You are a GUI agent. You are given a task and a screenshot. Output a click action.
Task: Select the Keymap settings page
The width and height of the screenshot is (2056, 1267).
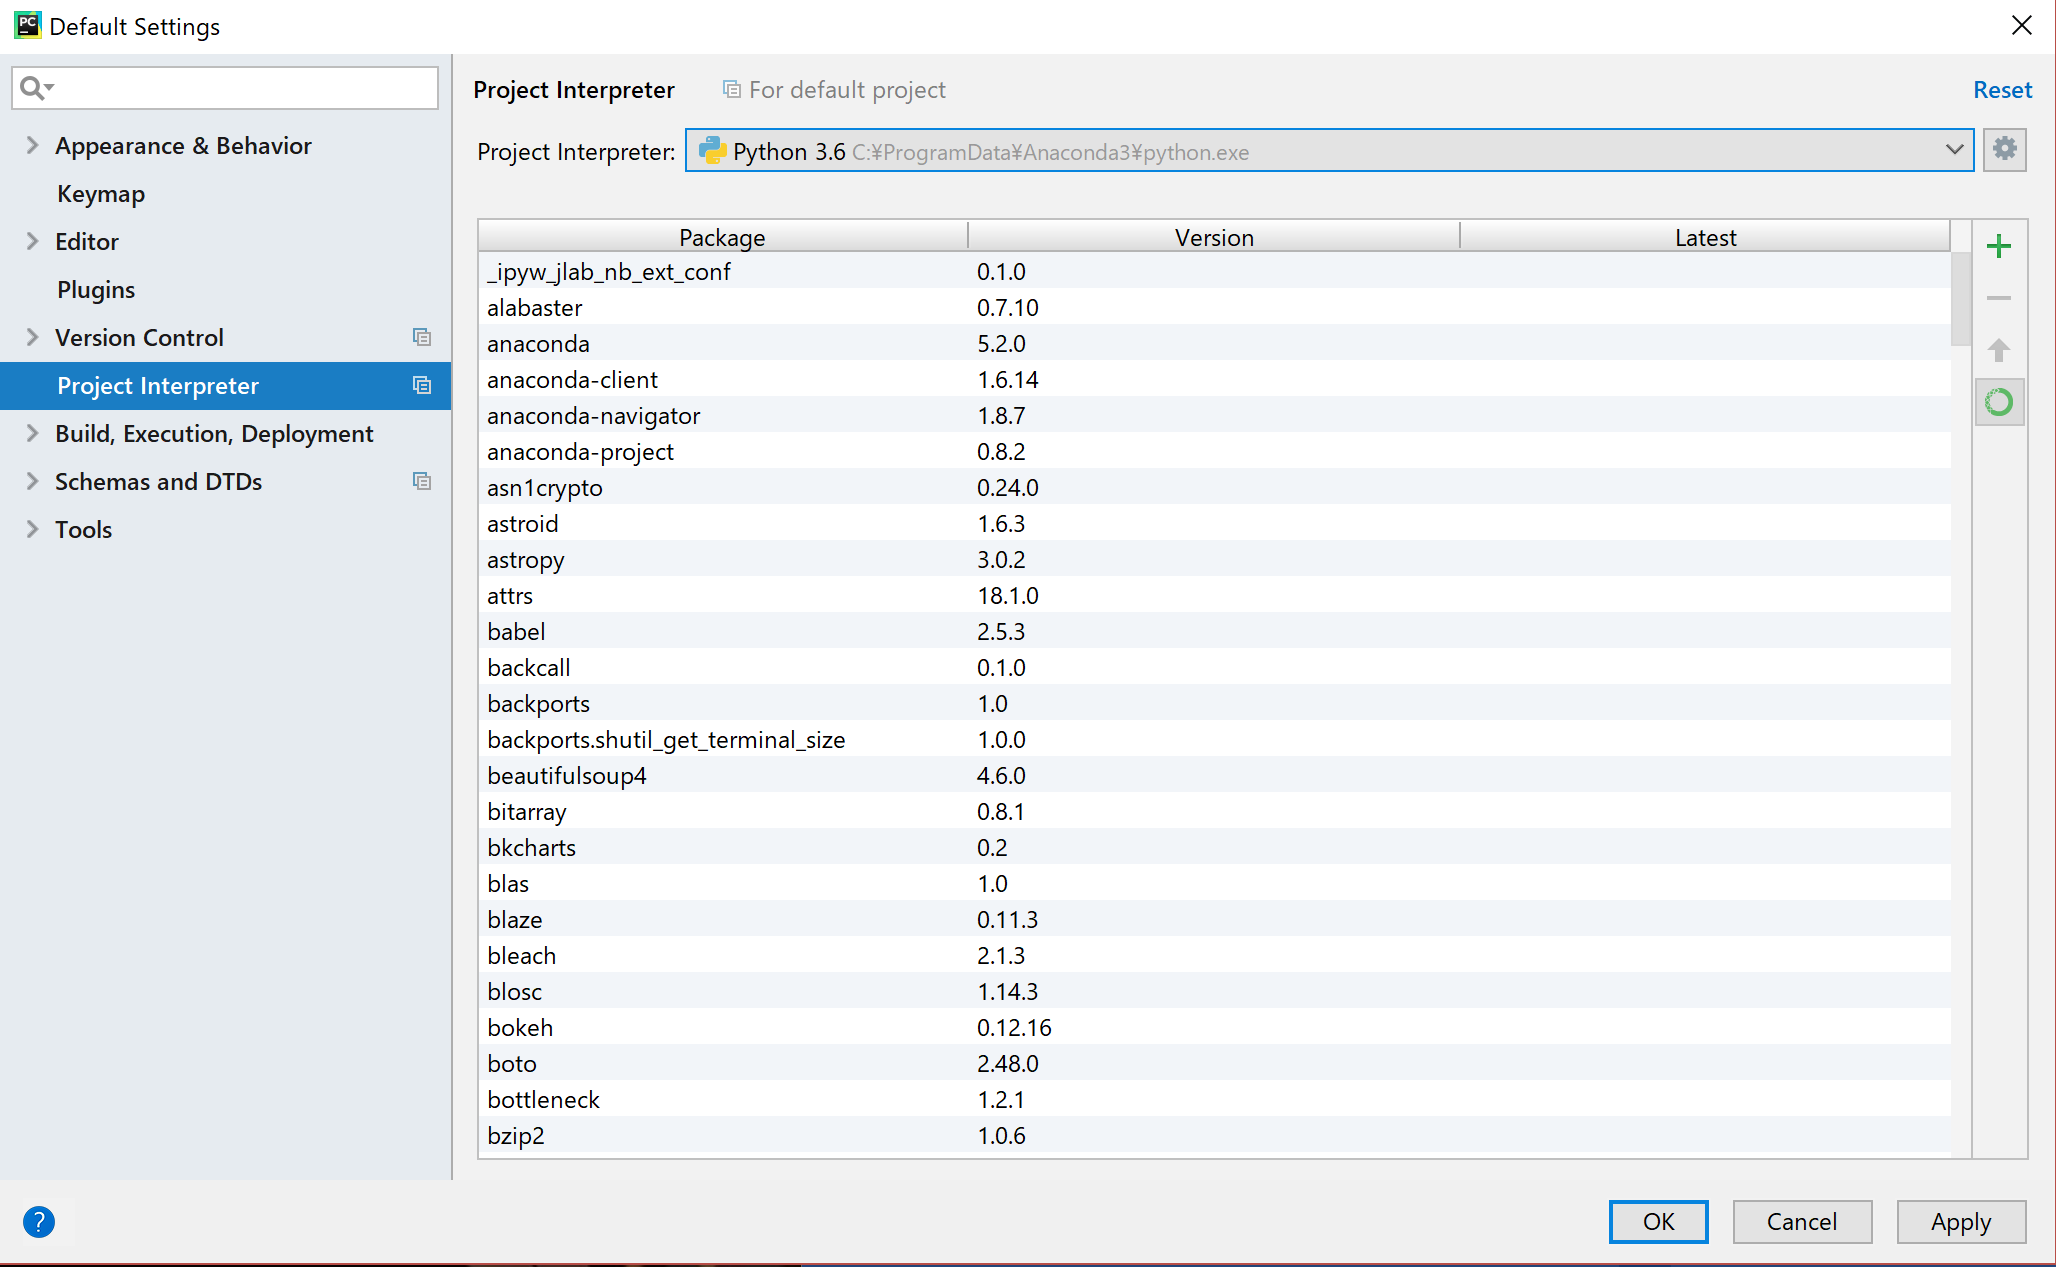click(x=100, y=193)
